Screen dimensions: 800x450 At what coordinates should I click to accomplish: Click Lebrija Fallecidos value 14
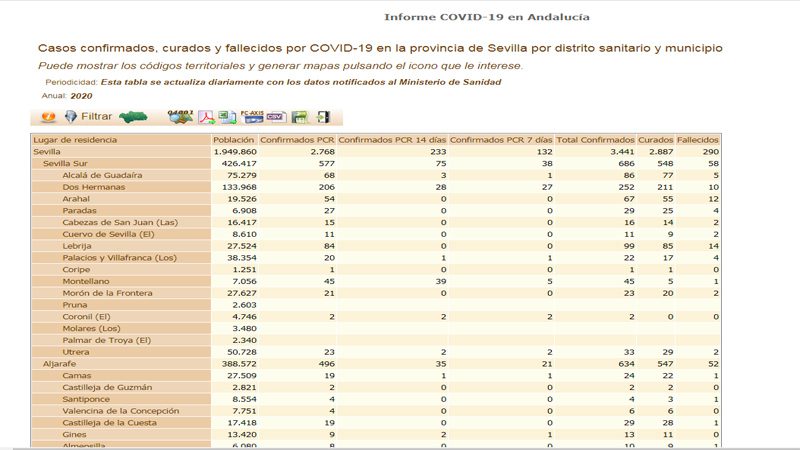click(x=713, y=246)
